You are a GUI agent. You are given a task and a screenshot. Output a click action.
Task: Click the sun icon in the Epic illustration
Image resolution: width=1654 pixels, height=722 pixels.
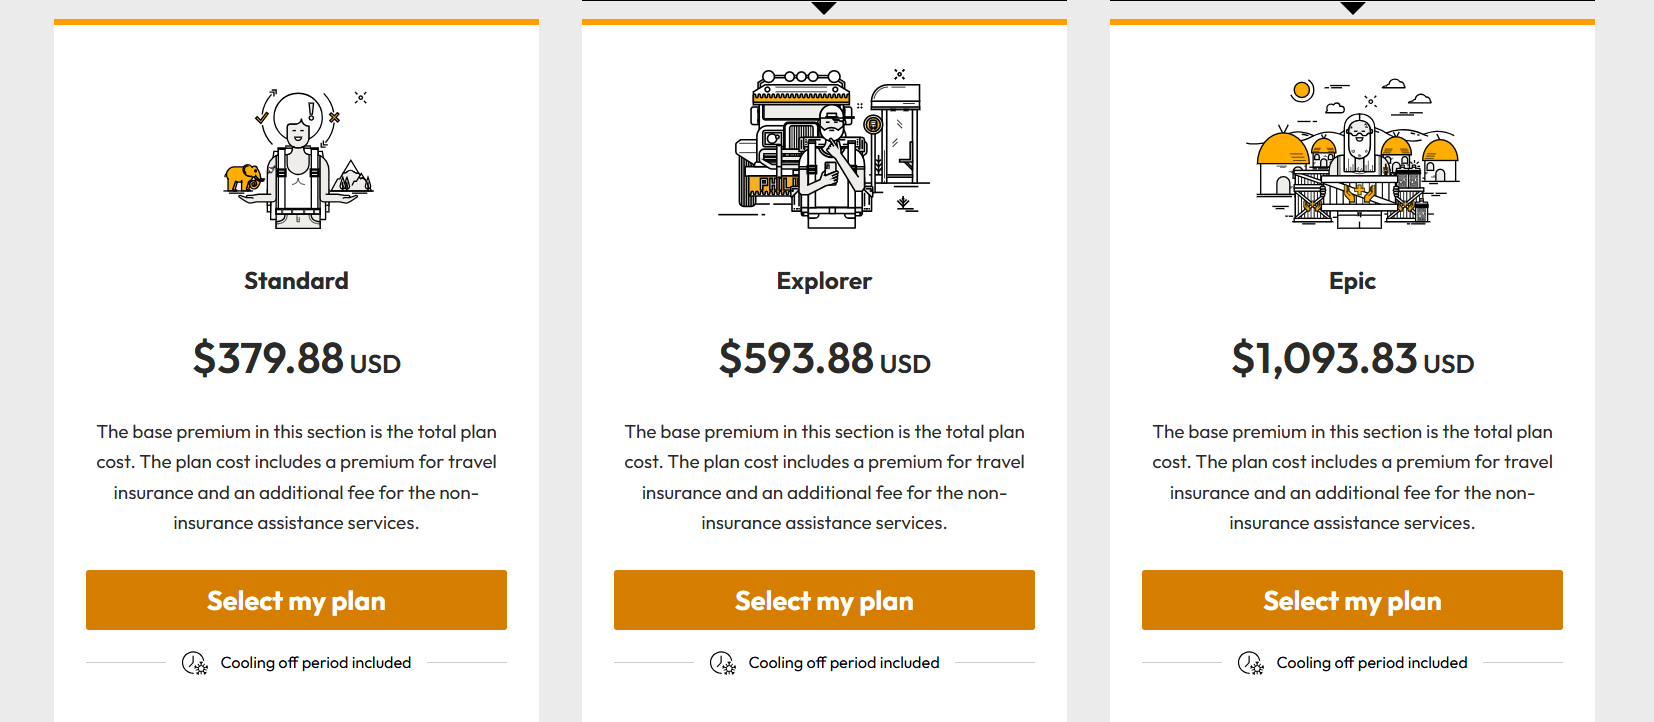pos(1301,91)
